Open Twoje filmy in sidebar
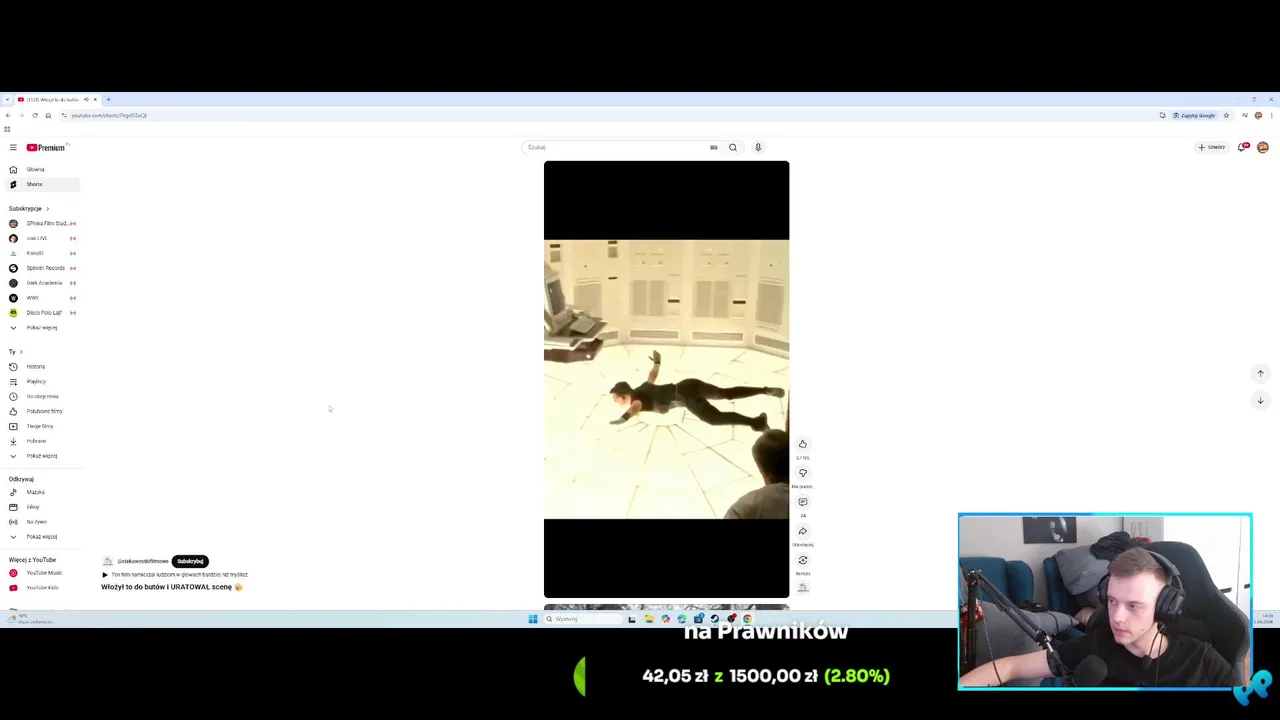 click(40, 426)
